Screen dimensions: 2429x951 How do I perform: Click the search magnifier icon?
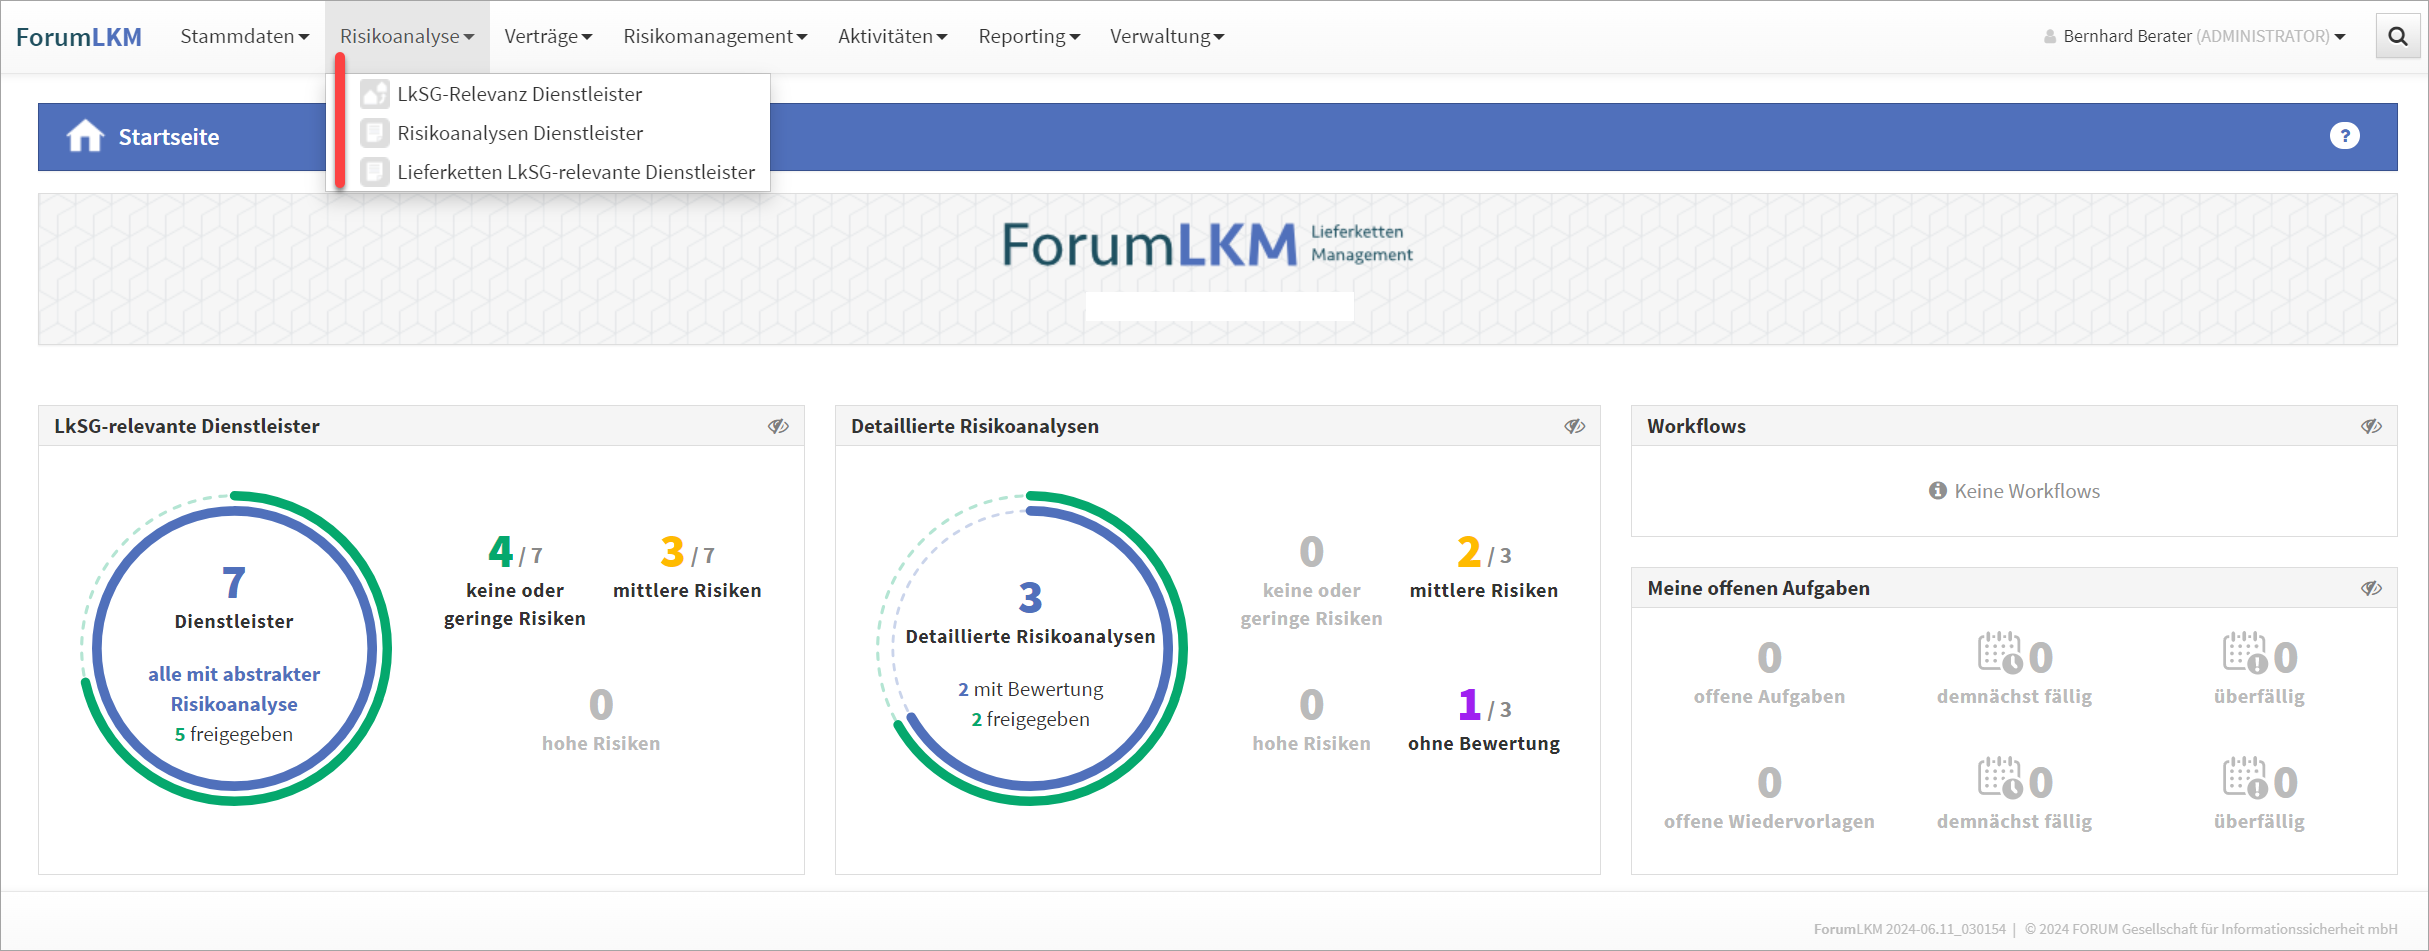tap(2397, 37)
